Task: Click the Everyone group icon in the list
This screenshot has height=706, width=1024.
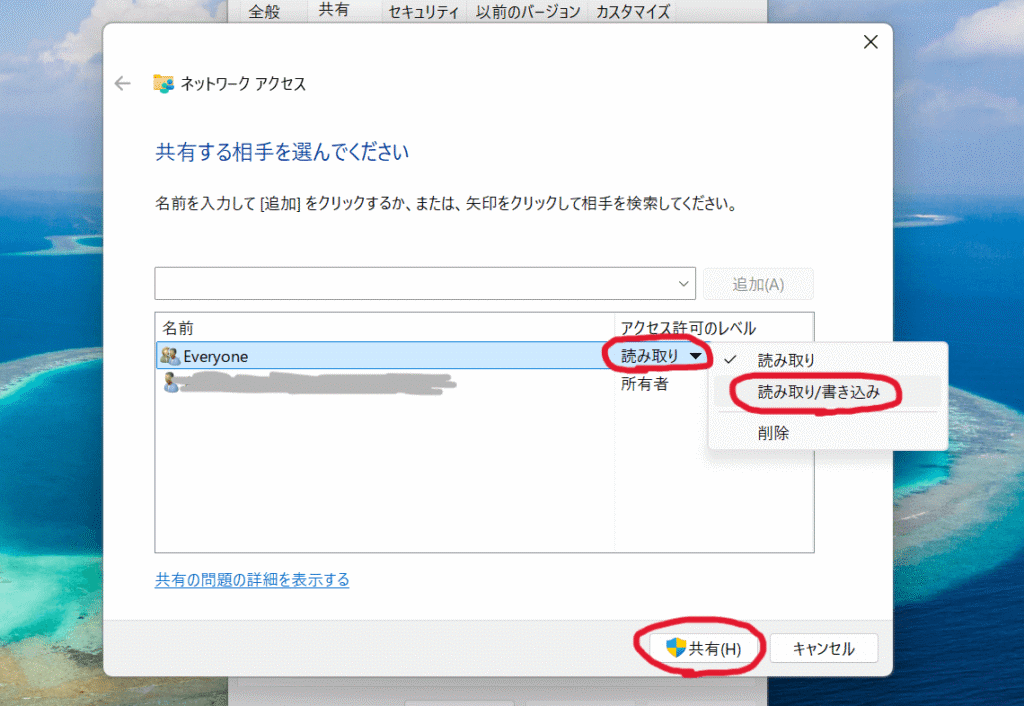Action: tap(170, 356)
